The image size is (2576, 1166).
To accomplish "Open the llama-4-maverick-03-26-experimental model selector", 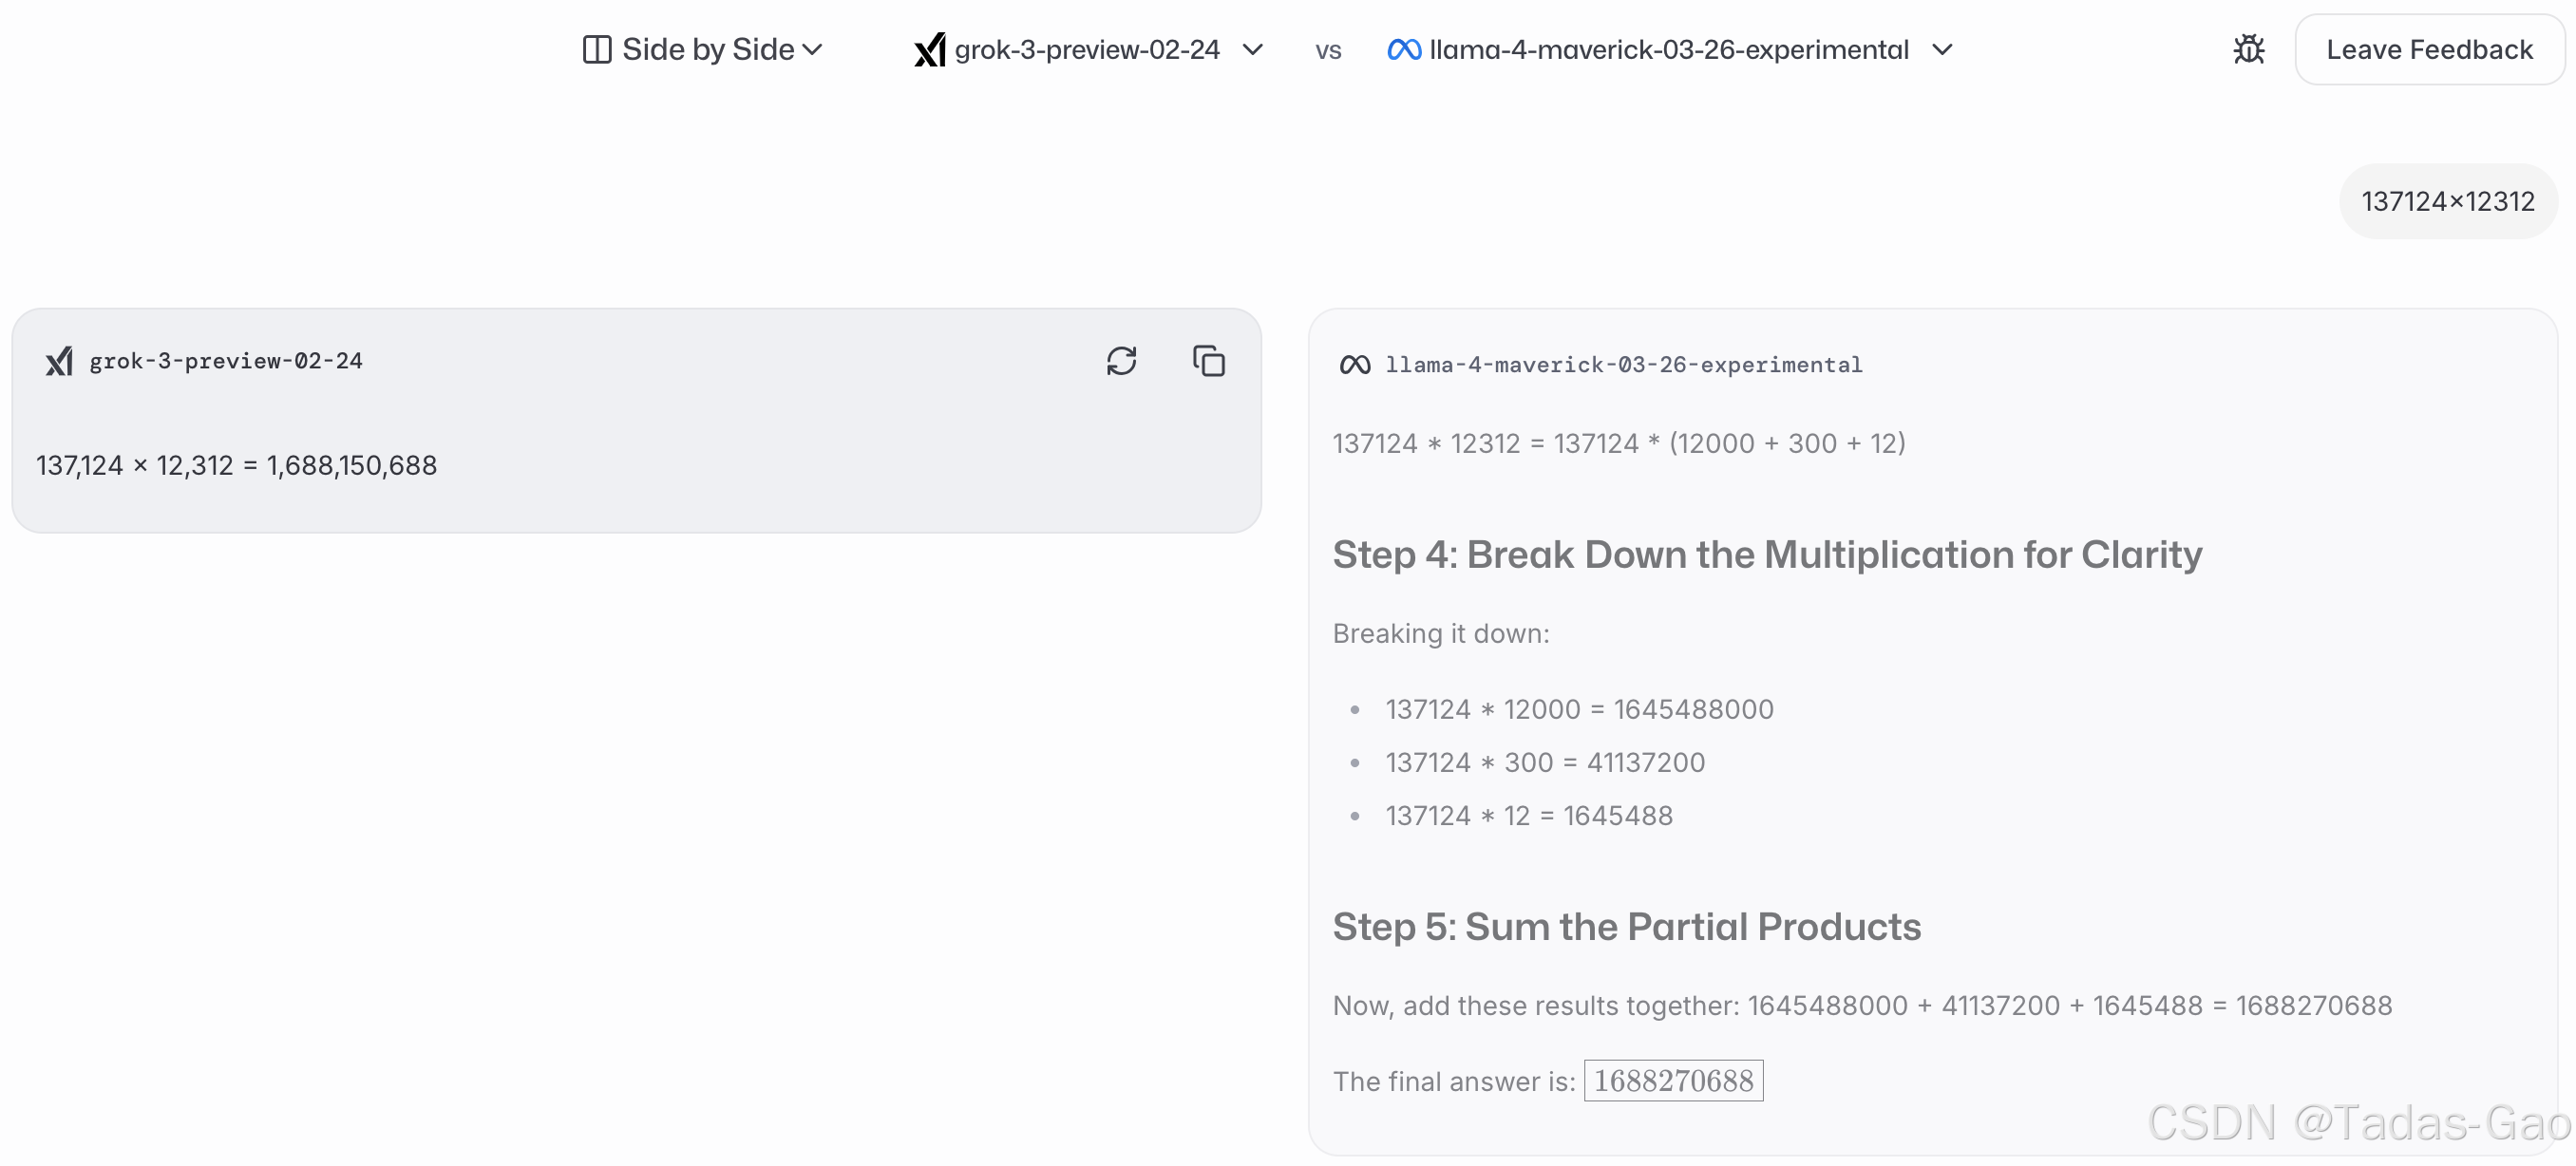I will 1669,49.
